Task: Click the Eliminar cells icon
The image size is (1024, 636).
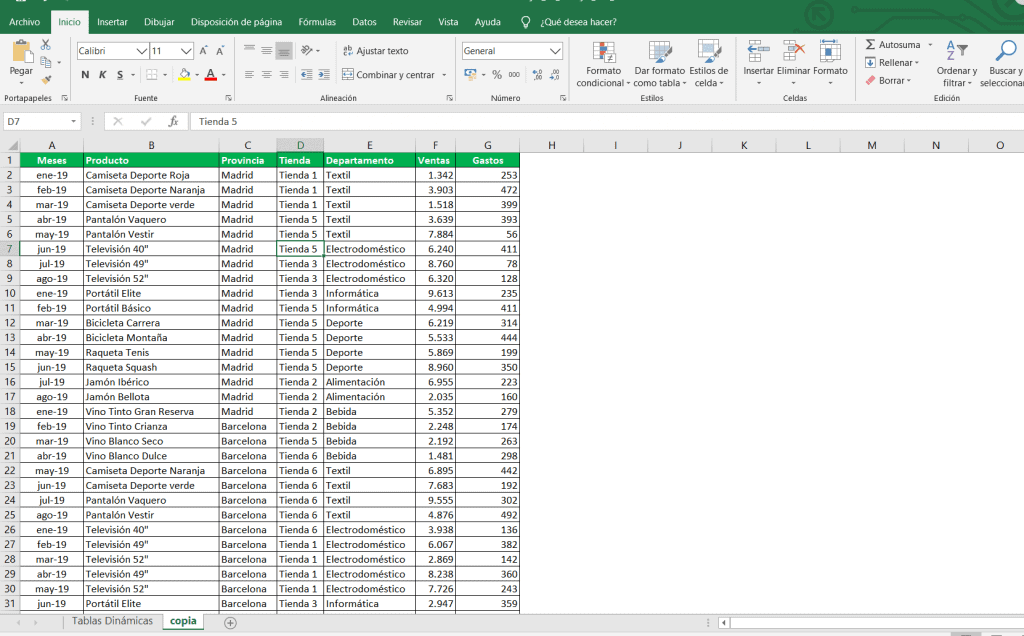Action: click(793, 52)
